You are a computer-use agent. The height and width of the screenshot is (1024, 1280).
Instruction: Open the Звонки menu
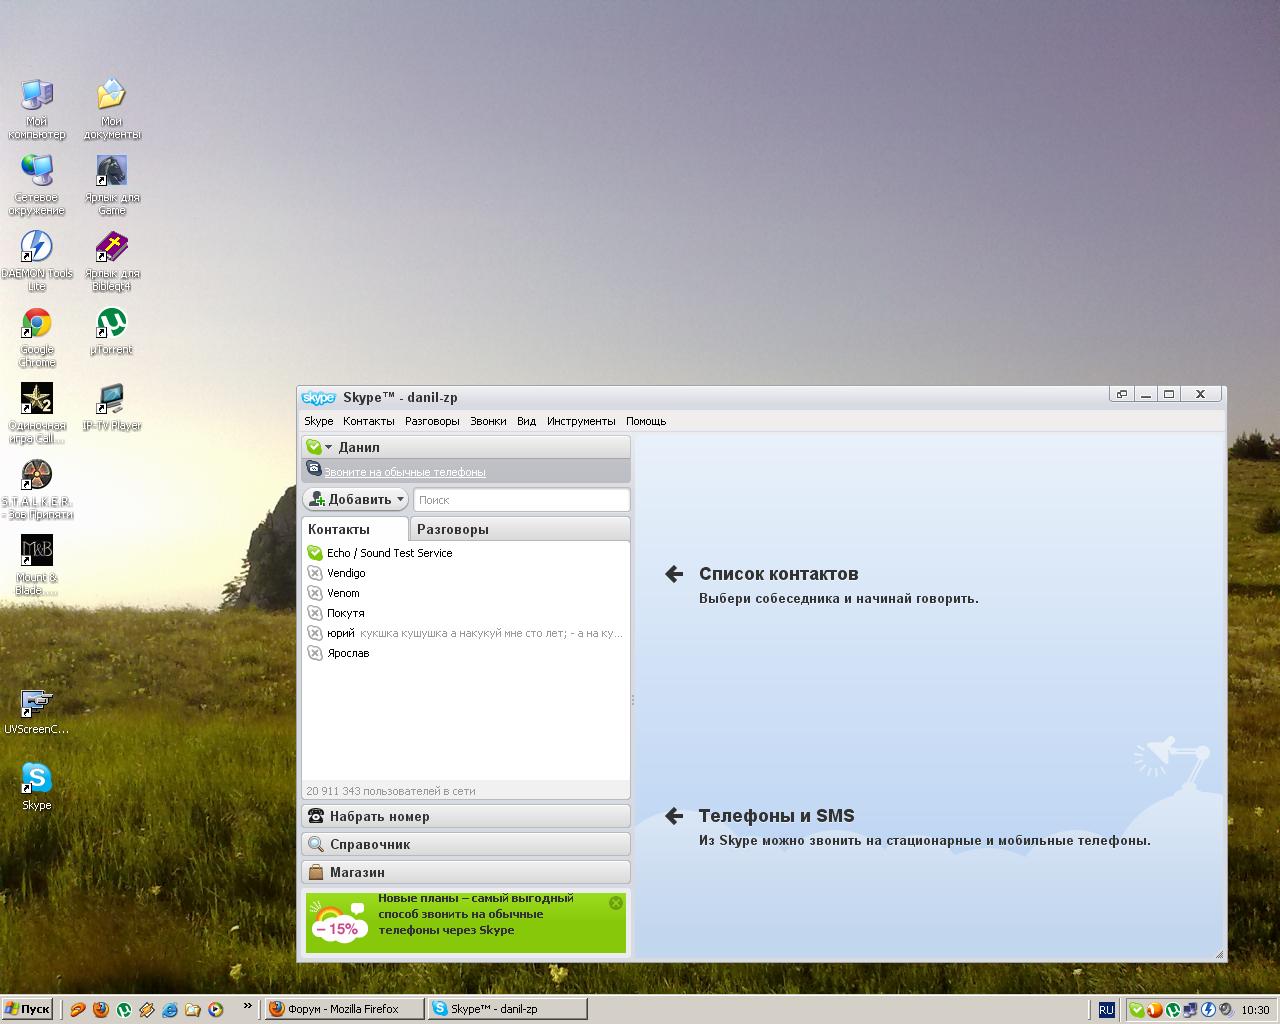[488, 421]
